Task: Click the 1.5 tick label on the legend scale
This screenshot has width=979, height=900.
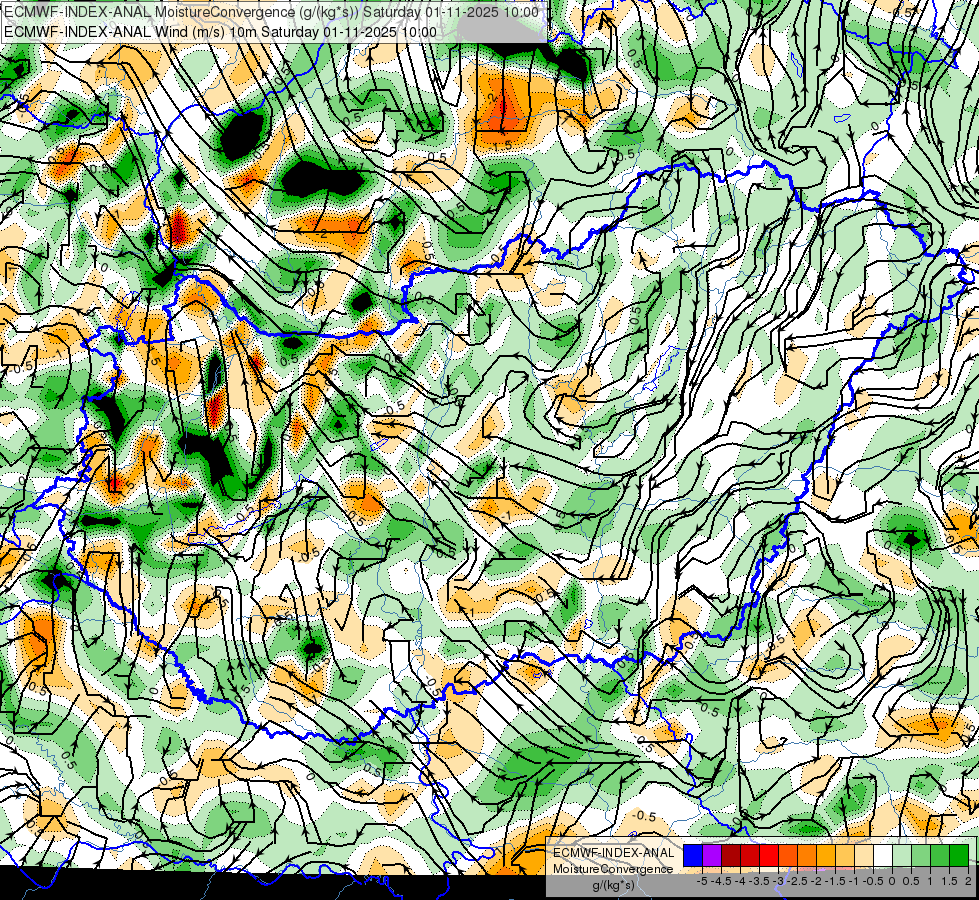Action: (949, 881)
